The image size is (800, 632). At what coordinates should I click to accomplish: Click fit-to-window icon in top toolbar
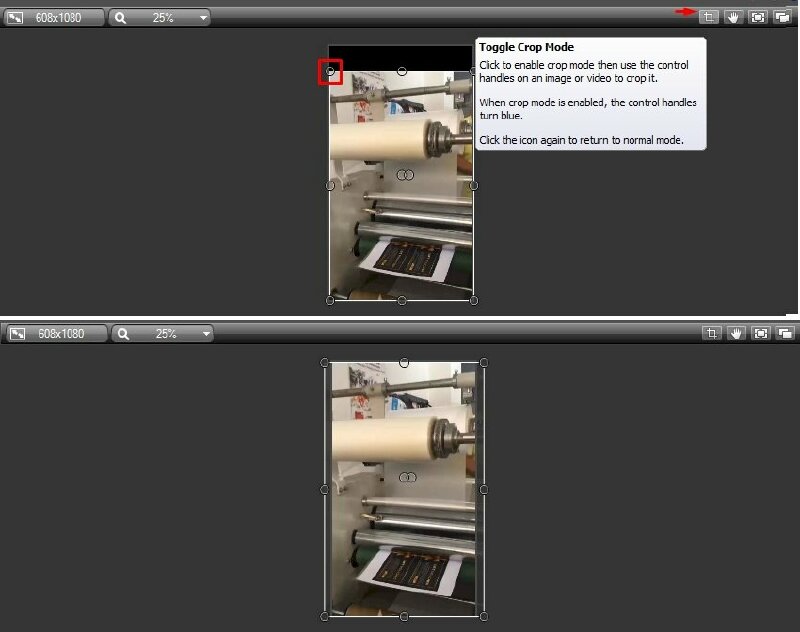pos(759,17)
